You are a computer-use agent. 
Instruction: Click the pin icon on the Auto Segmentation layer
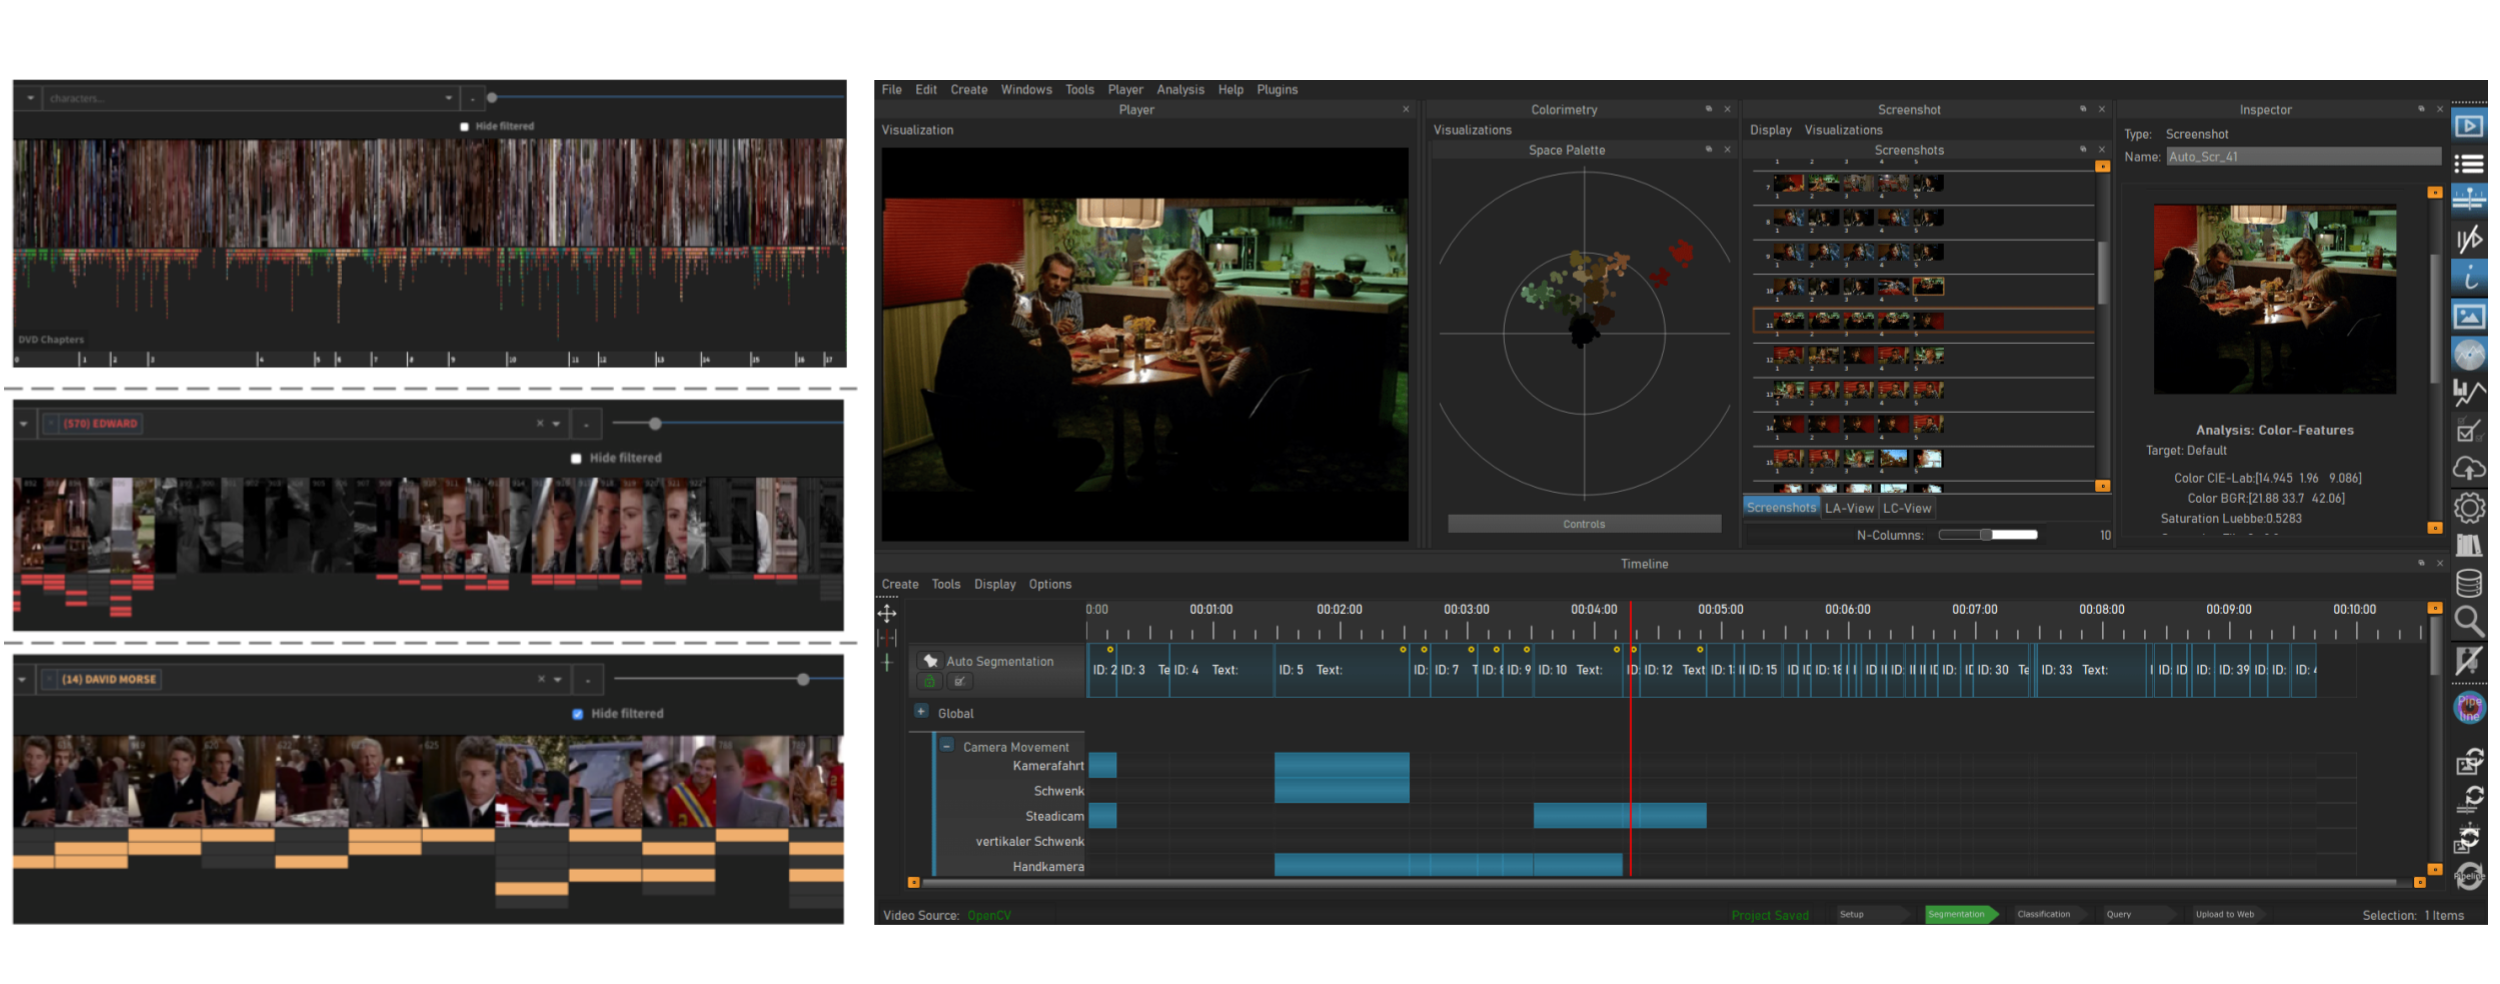pos(930,661)
